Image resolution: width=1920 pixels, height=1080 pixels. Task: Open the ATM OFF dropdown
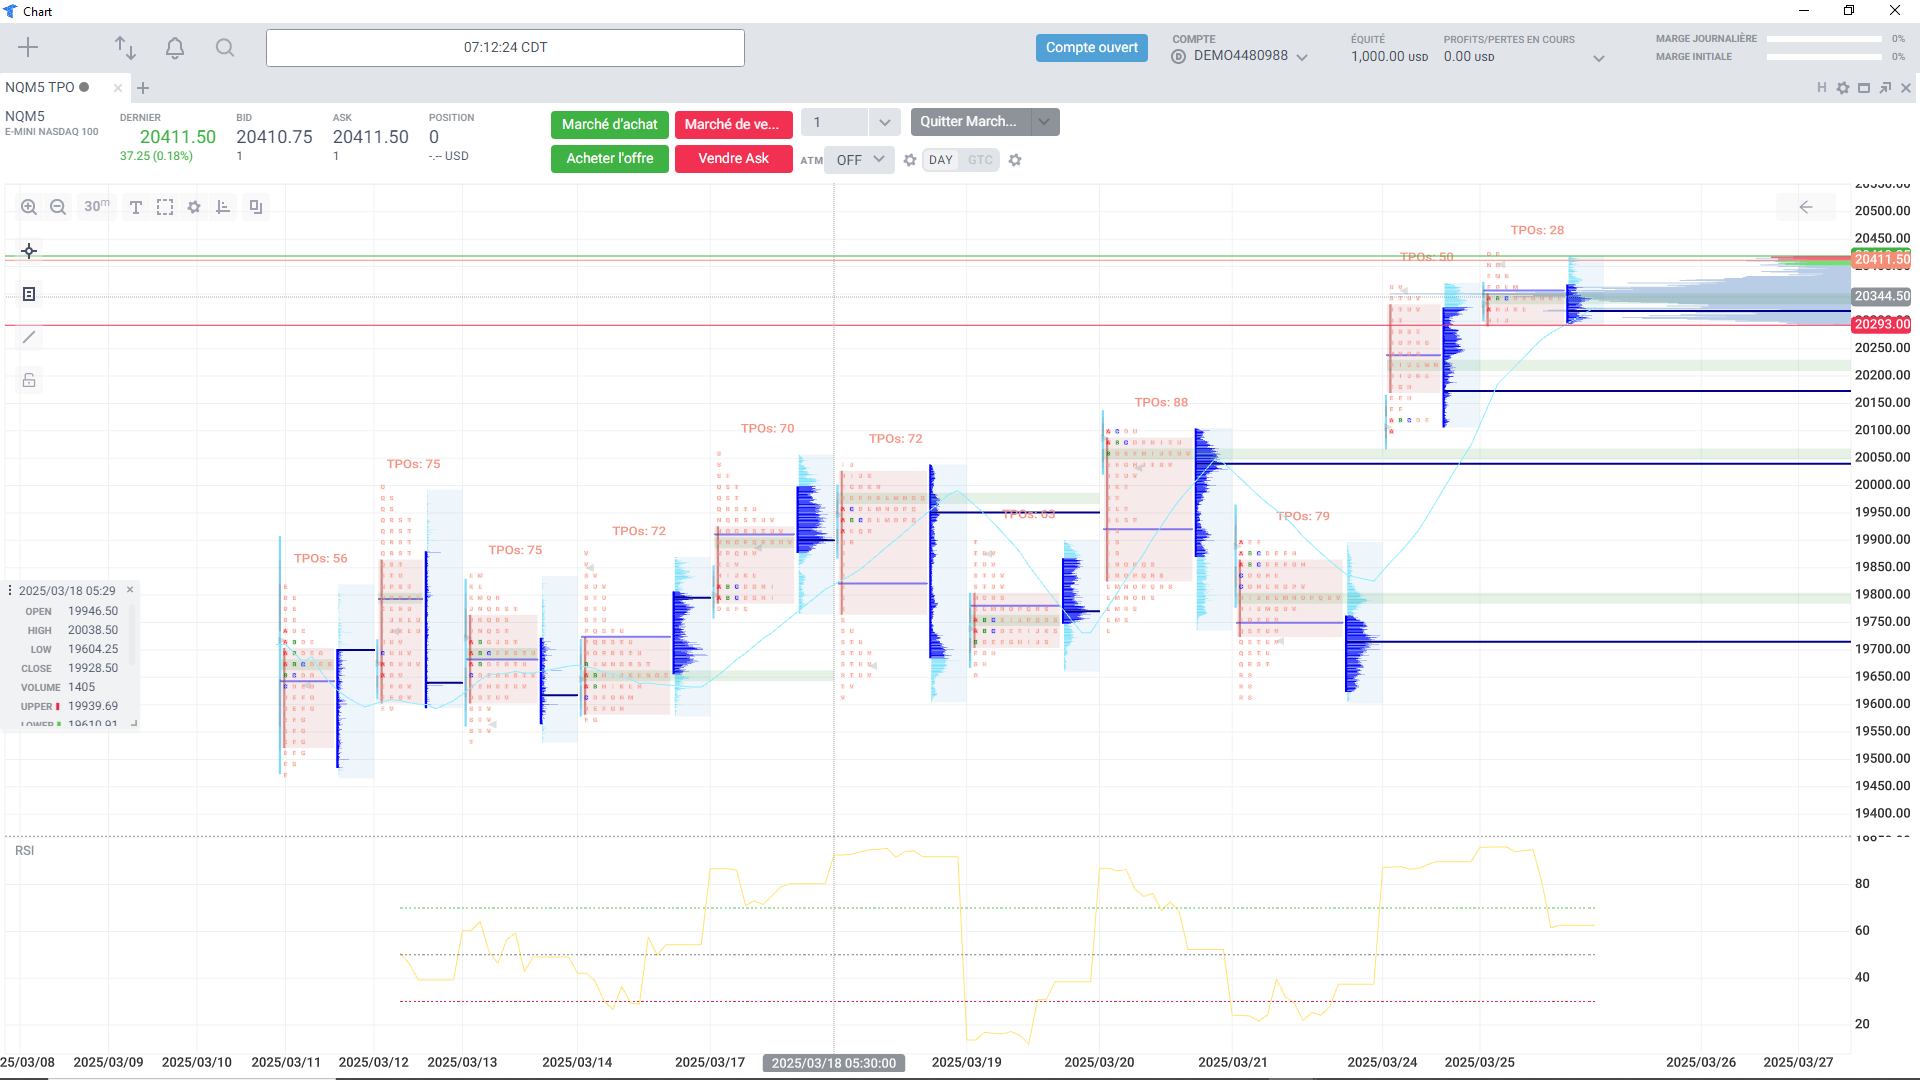click(860, 160)
